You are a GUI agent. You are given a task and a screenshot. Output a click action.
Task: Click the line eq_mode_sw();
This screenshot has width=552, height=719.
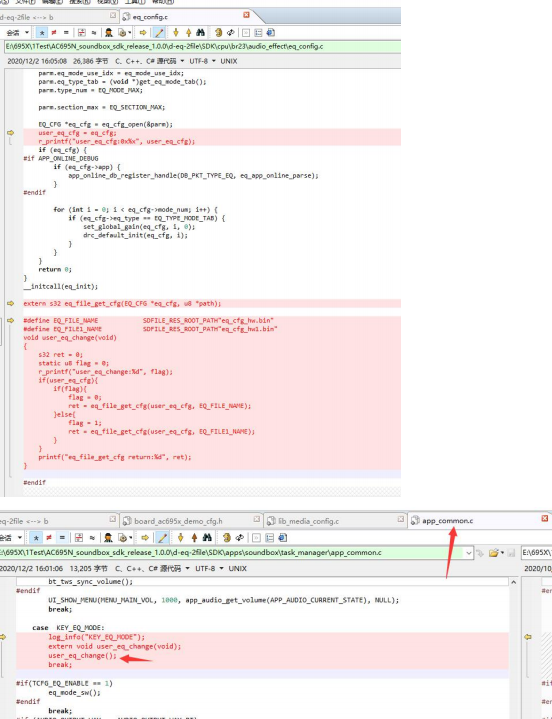tap(74, 692)
